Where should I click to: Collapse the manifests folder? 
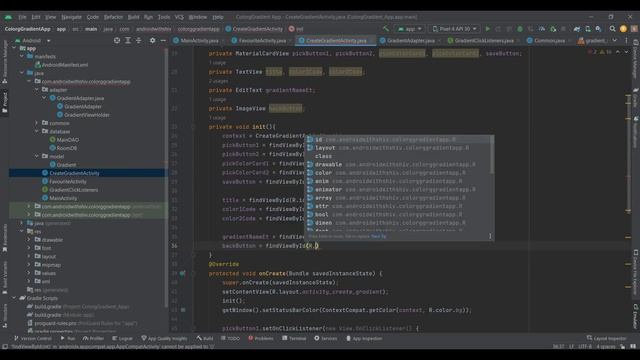(22, 56)
